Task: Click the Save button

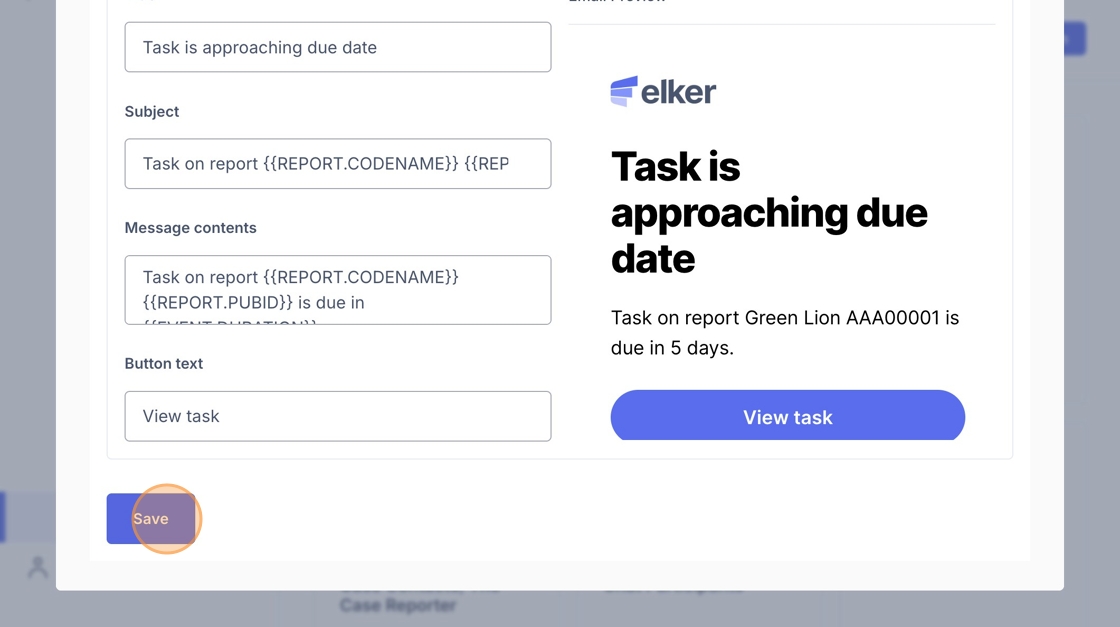Action: (151, 518)
